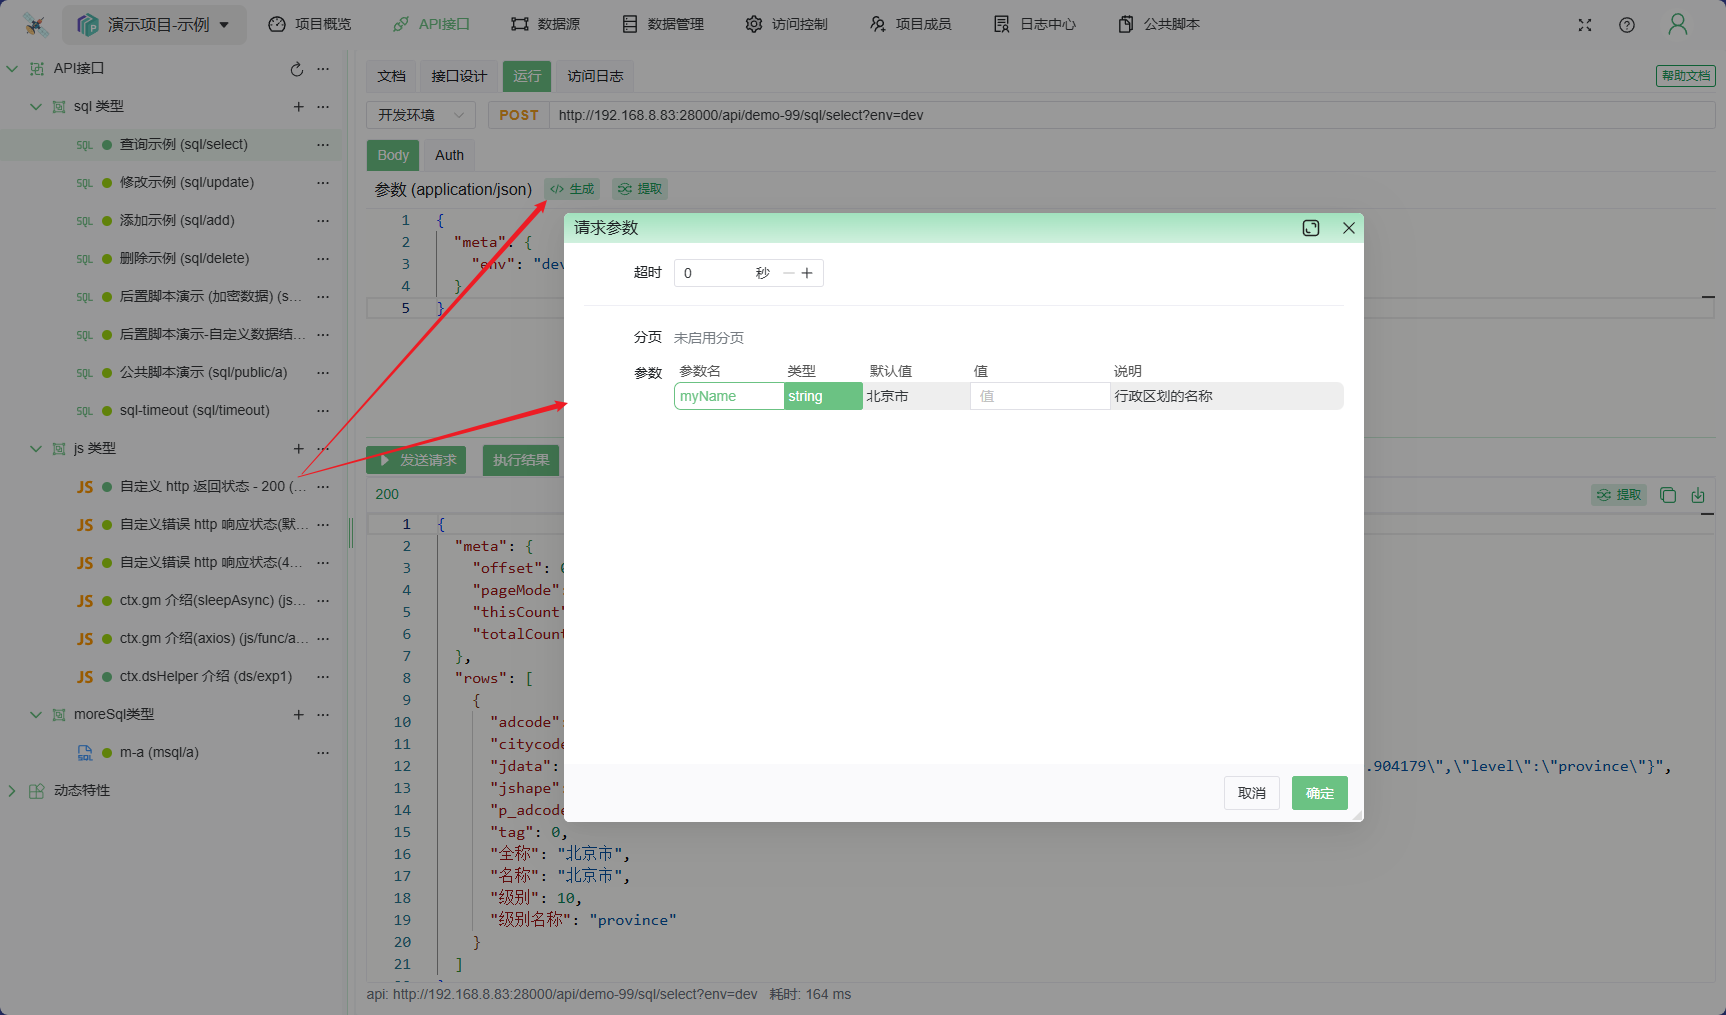Click the 取消 button in dialog

click(x=1251, y=793)
